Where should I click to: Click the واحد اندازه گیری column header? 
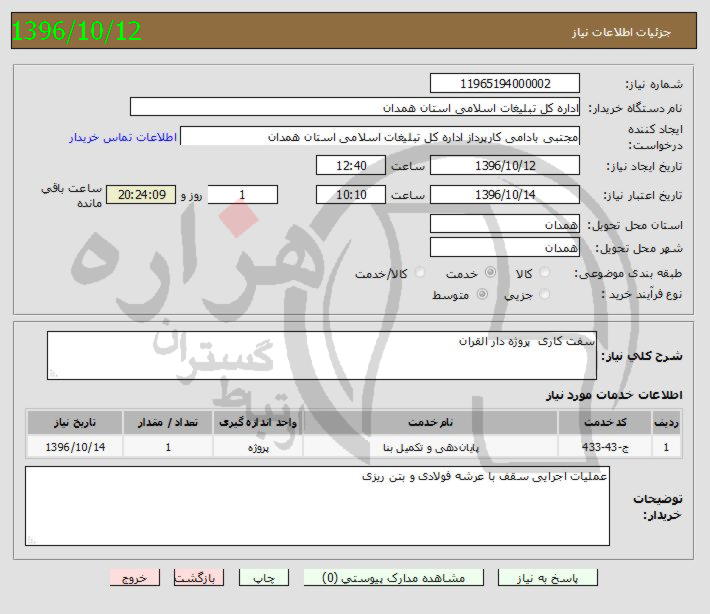pos(258,422)
